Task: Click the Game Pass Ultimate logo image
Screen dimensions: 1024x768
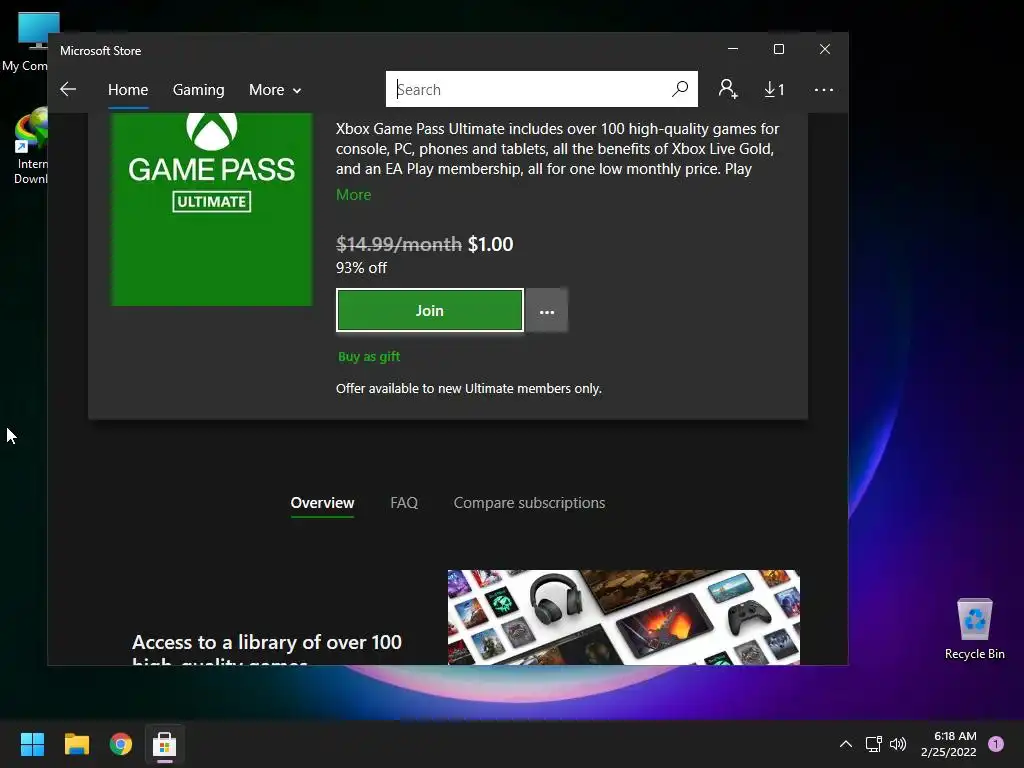Action: coord(212,209)
